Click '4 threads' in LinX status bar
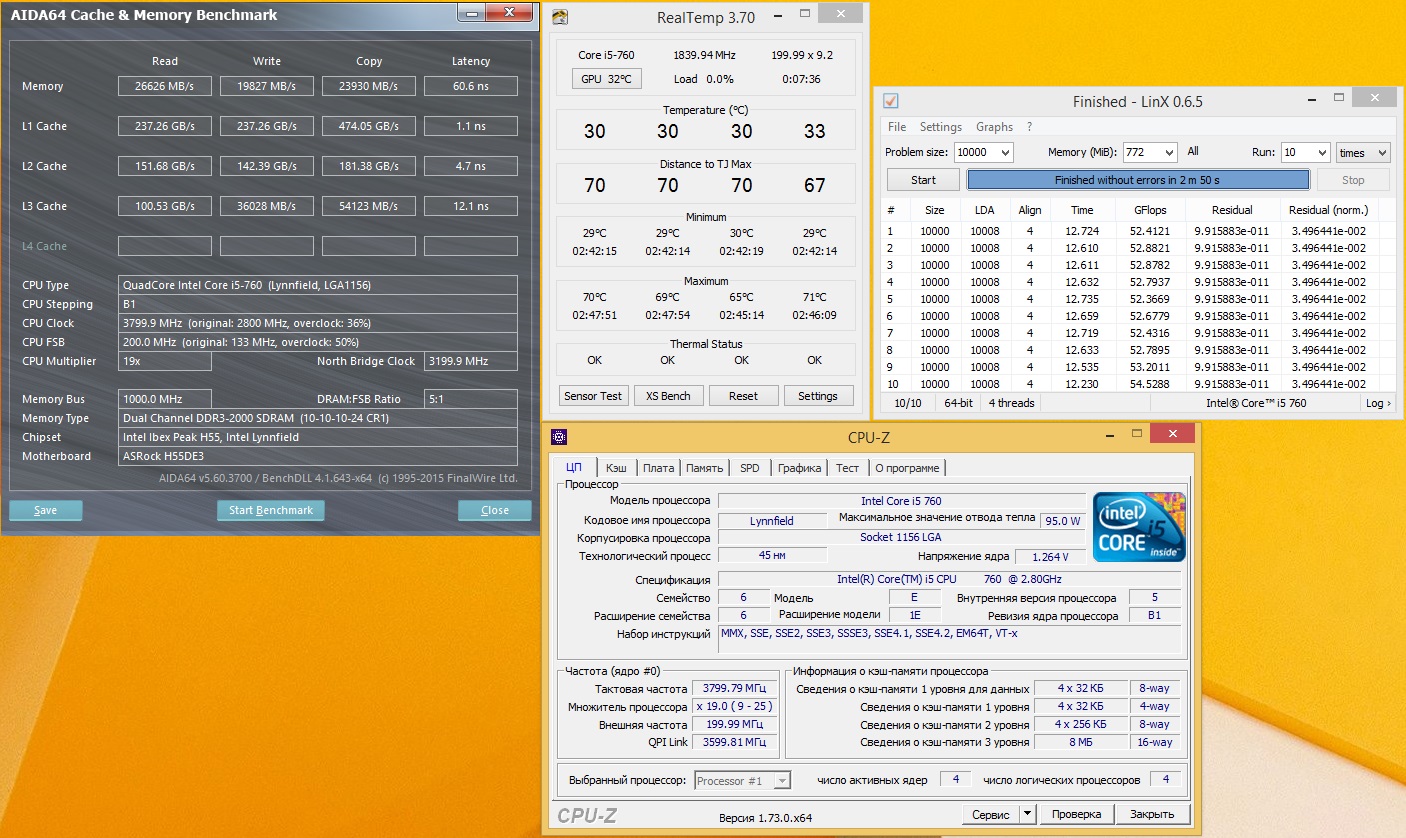The width and height of the screenshot is (1406, 838). coord(1011,403)
